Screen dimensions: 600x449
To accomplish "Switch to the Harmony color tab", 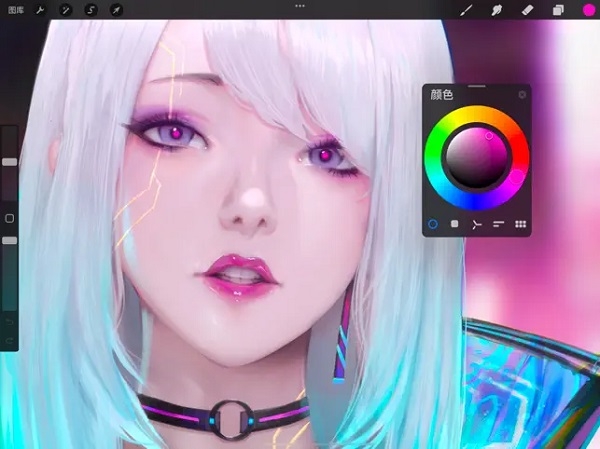I will click(477, 224).
